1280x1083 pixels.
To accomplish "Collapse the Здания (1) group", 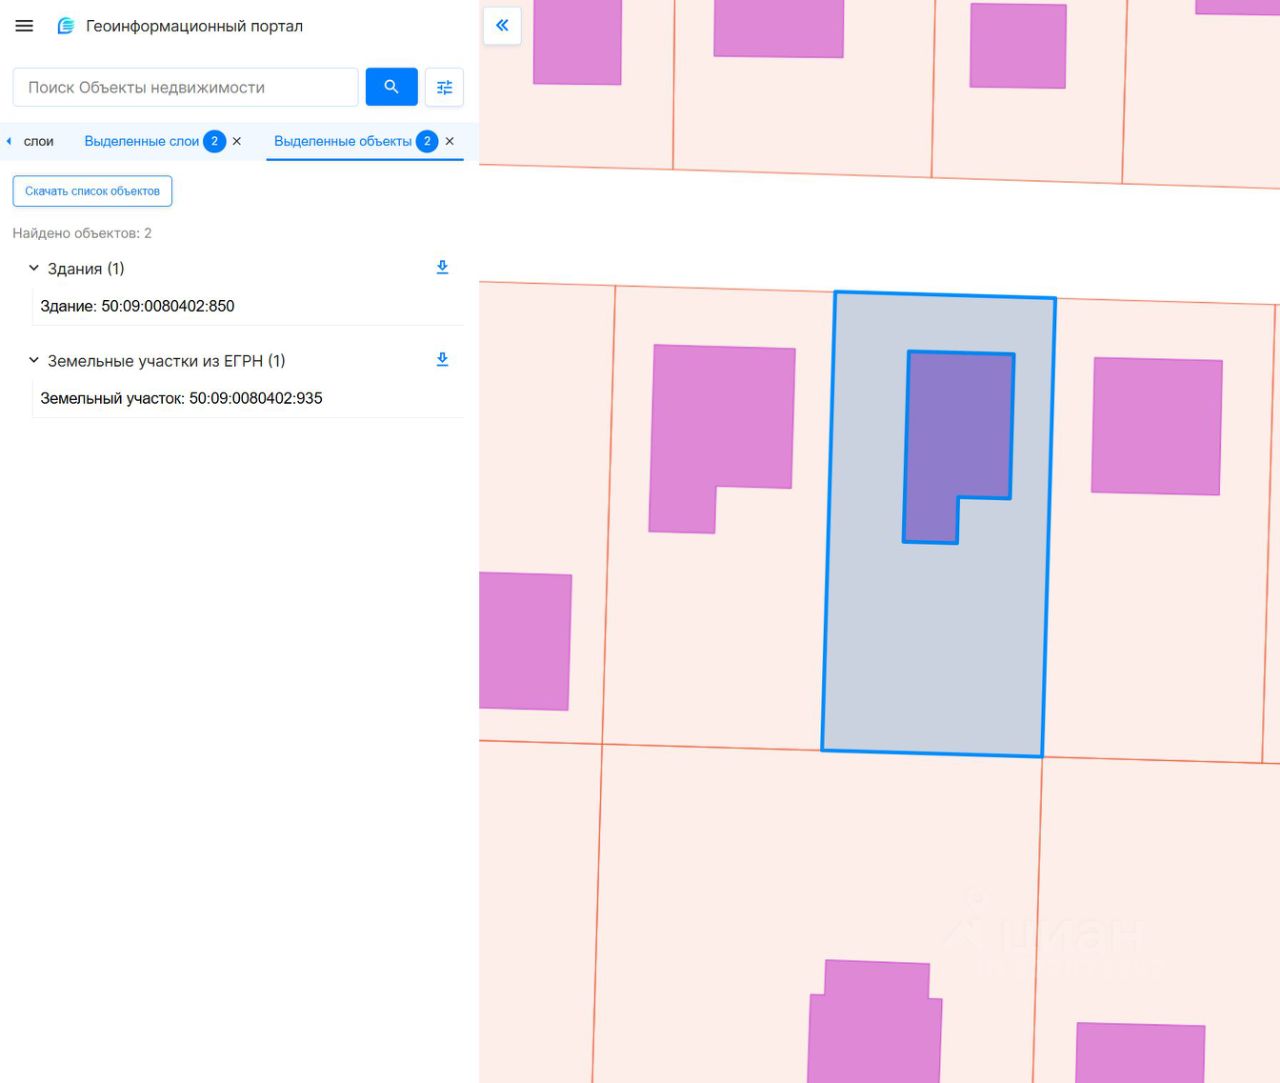I will pos(34,268).
